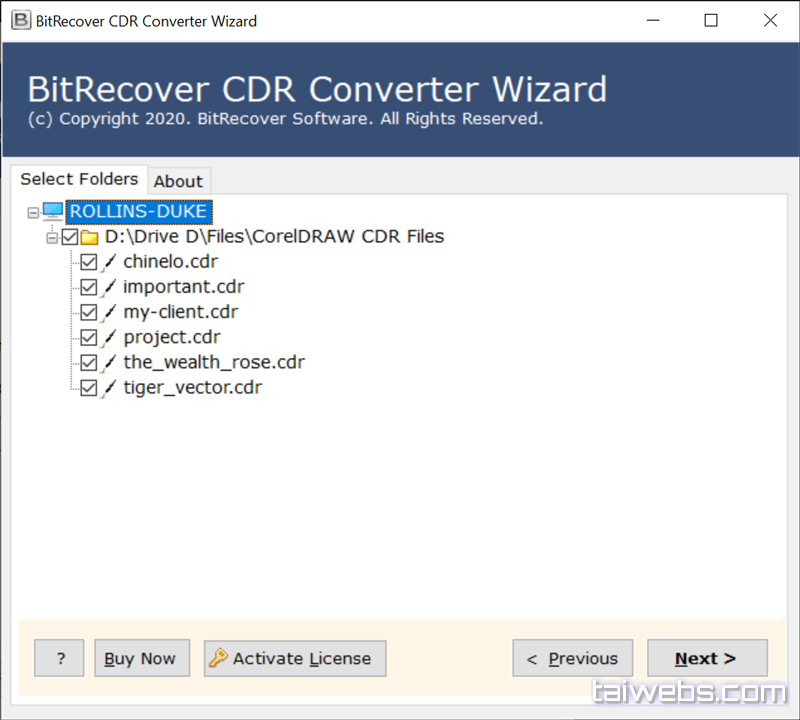This screenshot has height=720, width=800.
Task: Maximize the CDR Converter Wizard window
Action: pos(711,20)
